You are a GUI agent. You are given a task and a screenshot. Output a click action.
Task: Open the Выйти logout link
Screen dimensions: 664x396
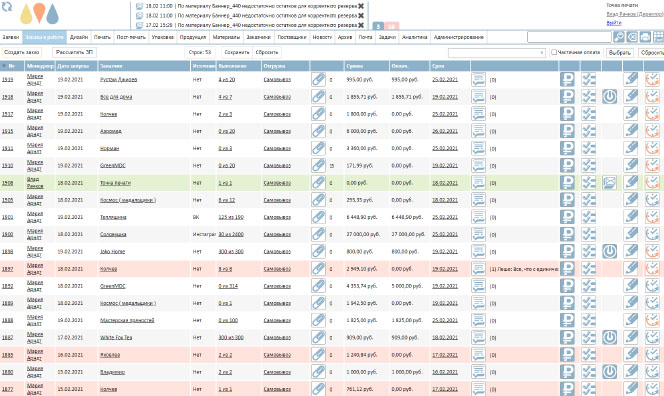(x=614, y=23)
